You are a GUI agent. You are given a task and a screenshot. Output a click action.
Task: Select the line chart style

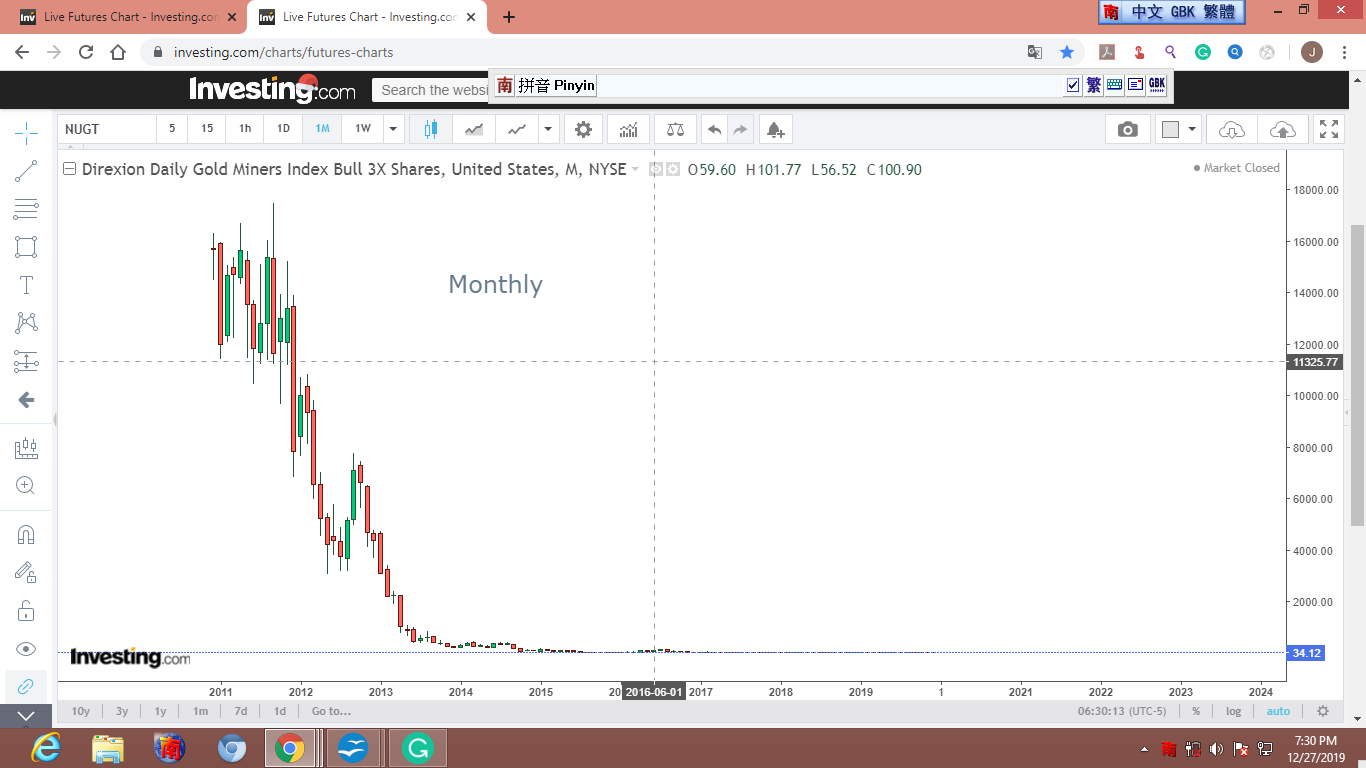click(517, 129)
